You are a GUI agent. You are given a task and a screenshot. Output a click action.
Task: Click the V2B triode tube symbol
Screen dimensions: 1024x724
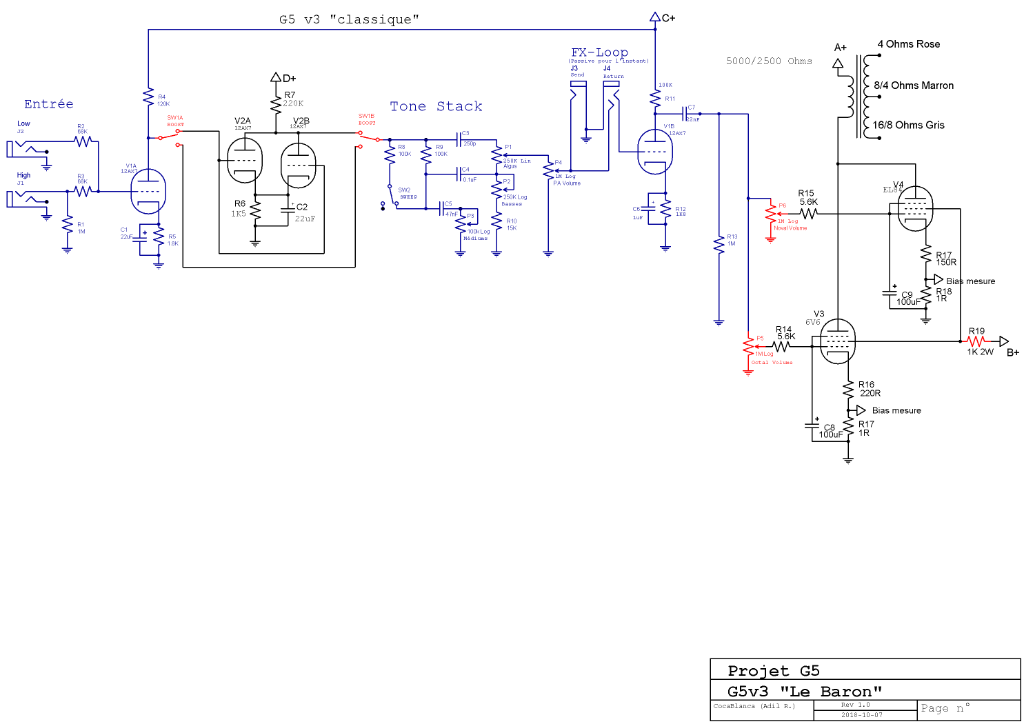299,165
